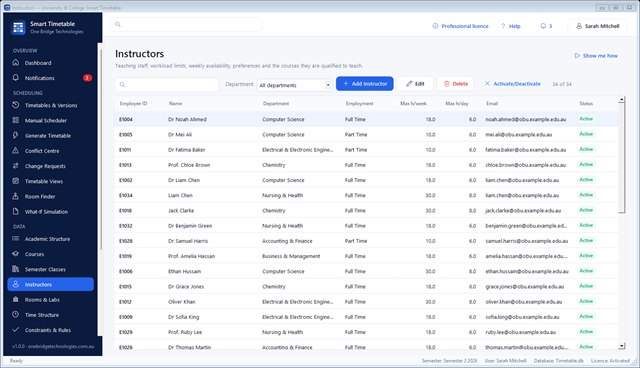Click table scrollbar up arrow

click(x=621, y=99)
